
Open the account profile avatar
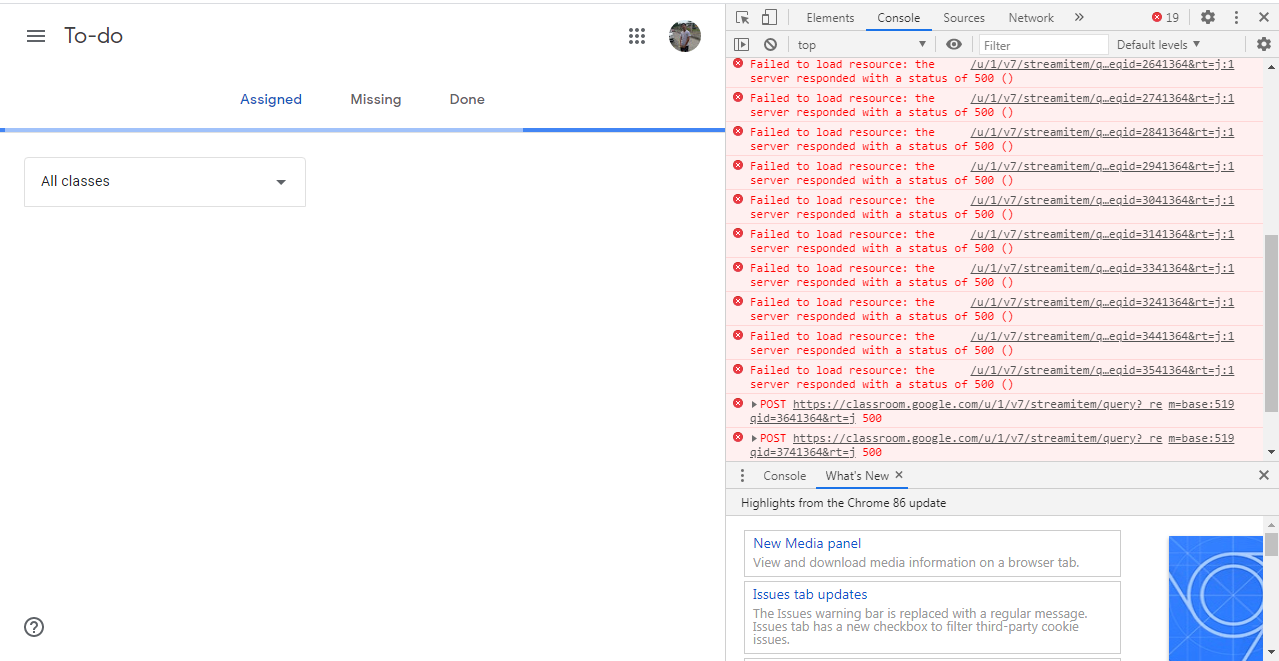[685, 36]
